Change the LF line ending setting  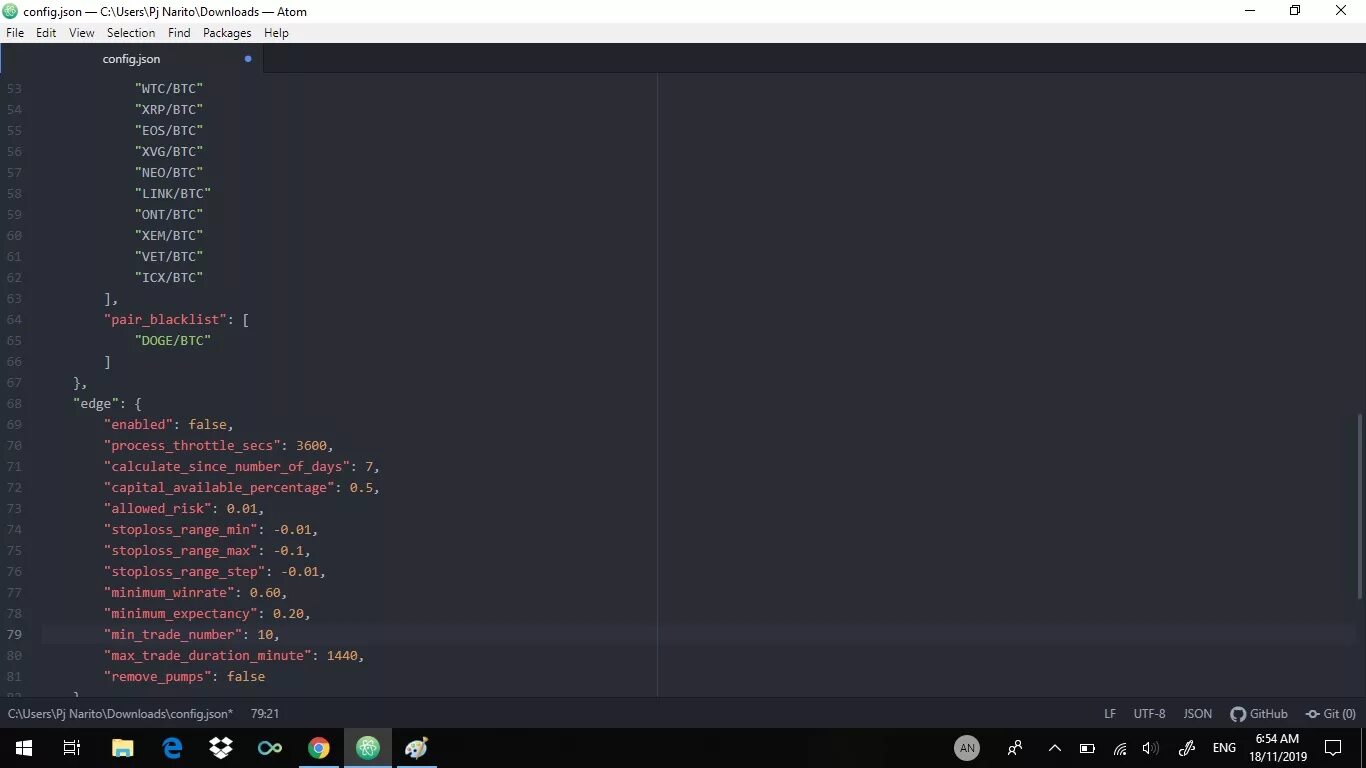click(x=1110, y=714)
